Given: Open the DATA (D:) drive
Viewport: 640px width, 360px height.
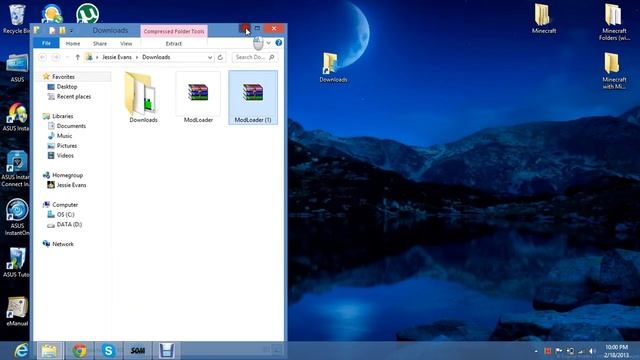Looking at the screenshot, I should (69, 224).
